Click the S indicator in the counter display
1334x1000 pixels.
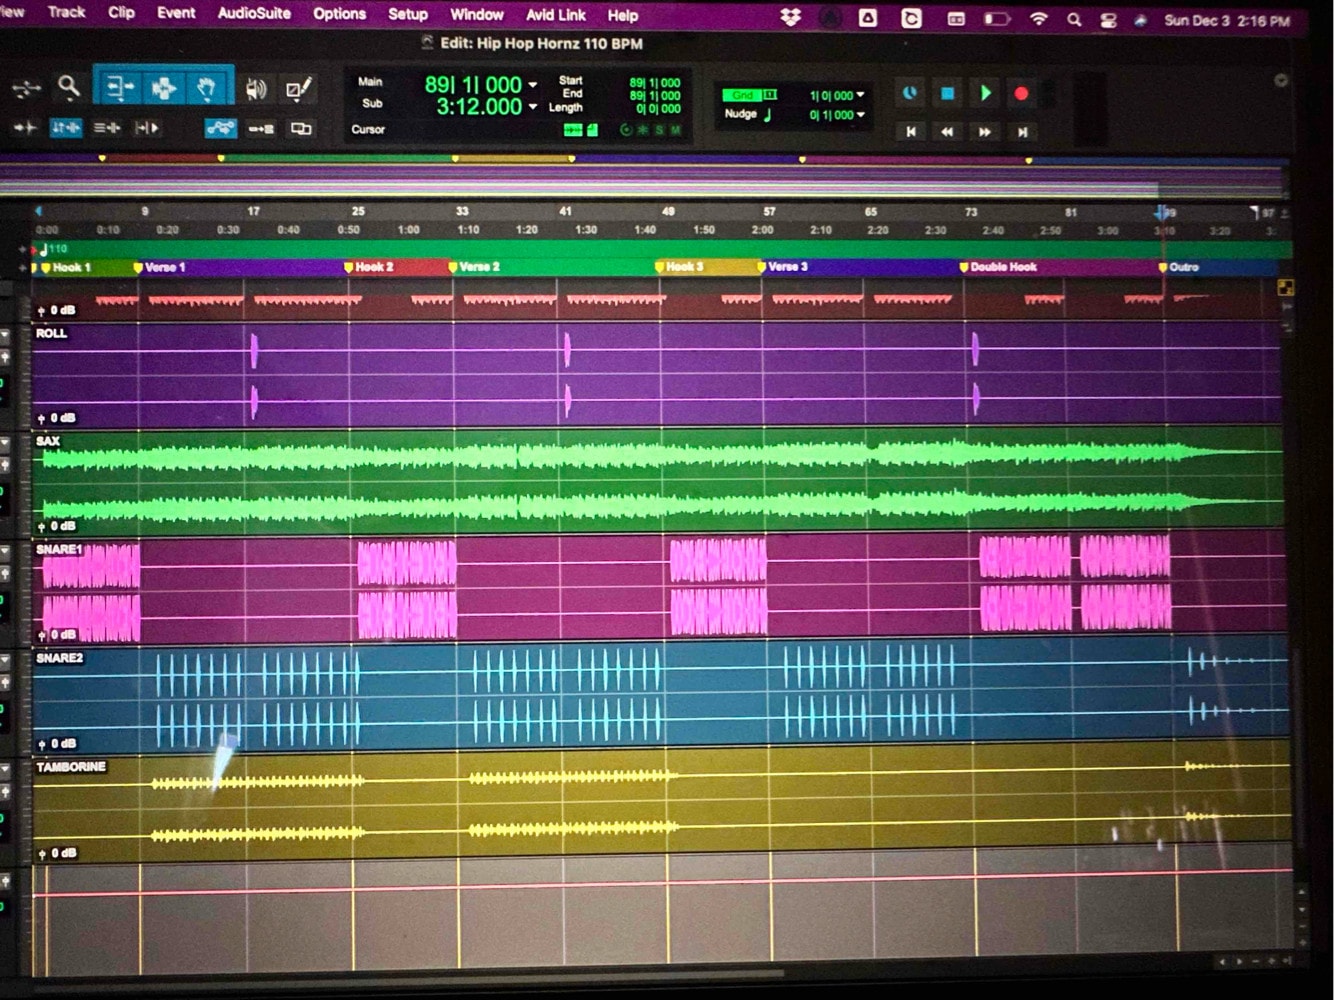[x=659, y=130]
